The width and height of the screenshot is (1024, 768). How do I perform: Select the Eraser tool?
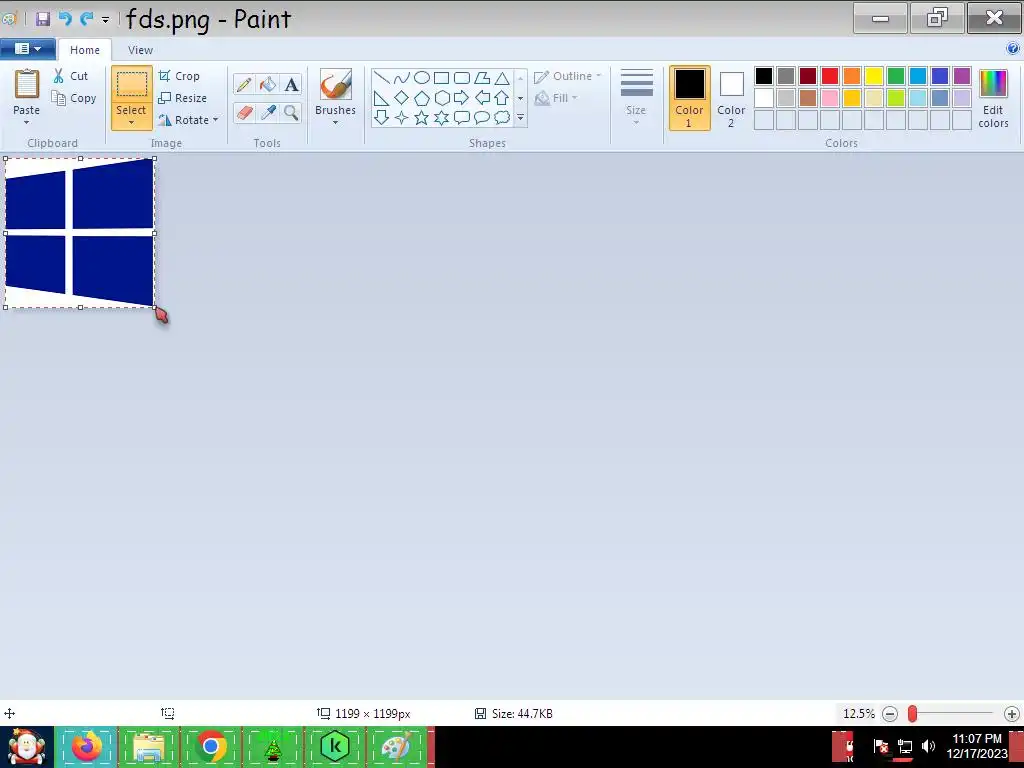coord(244,112)
